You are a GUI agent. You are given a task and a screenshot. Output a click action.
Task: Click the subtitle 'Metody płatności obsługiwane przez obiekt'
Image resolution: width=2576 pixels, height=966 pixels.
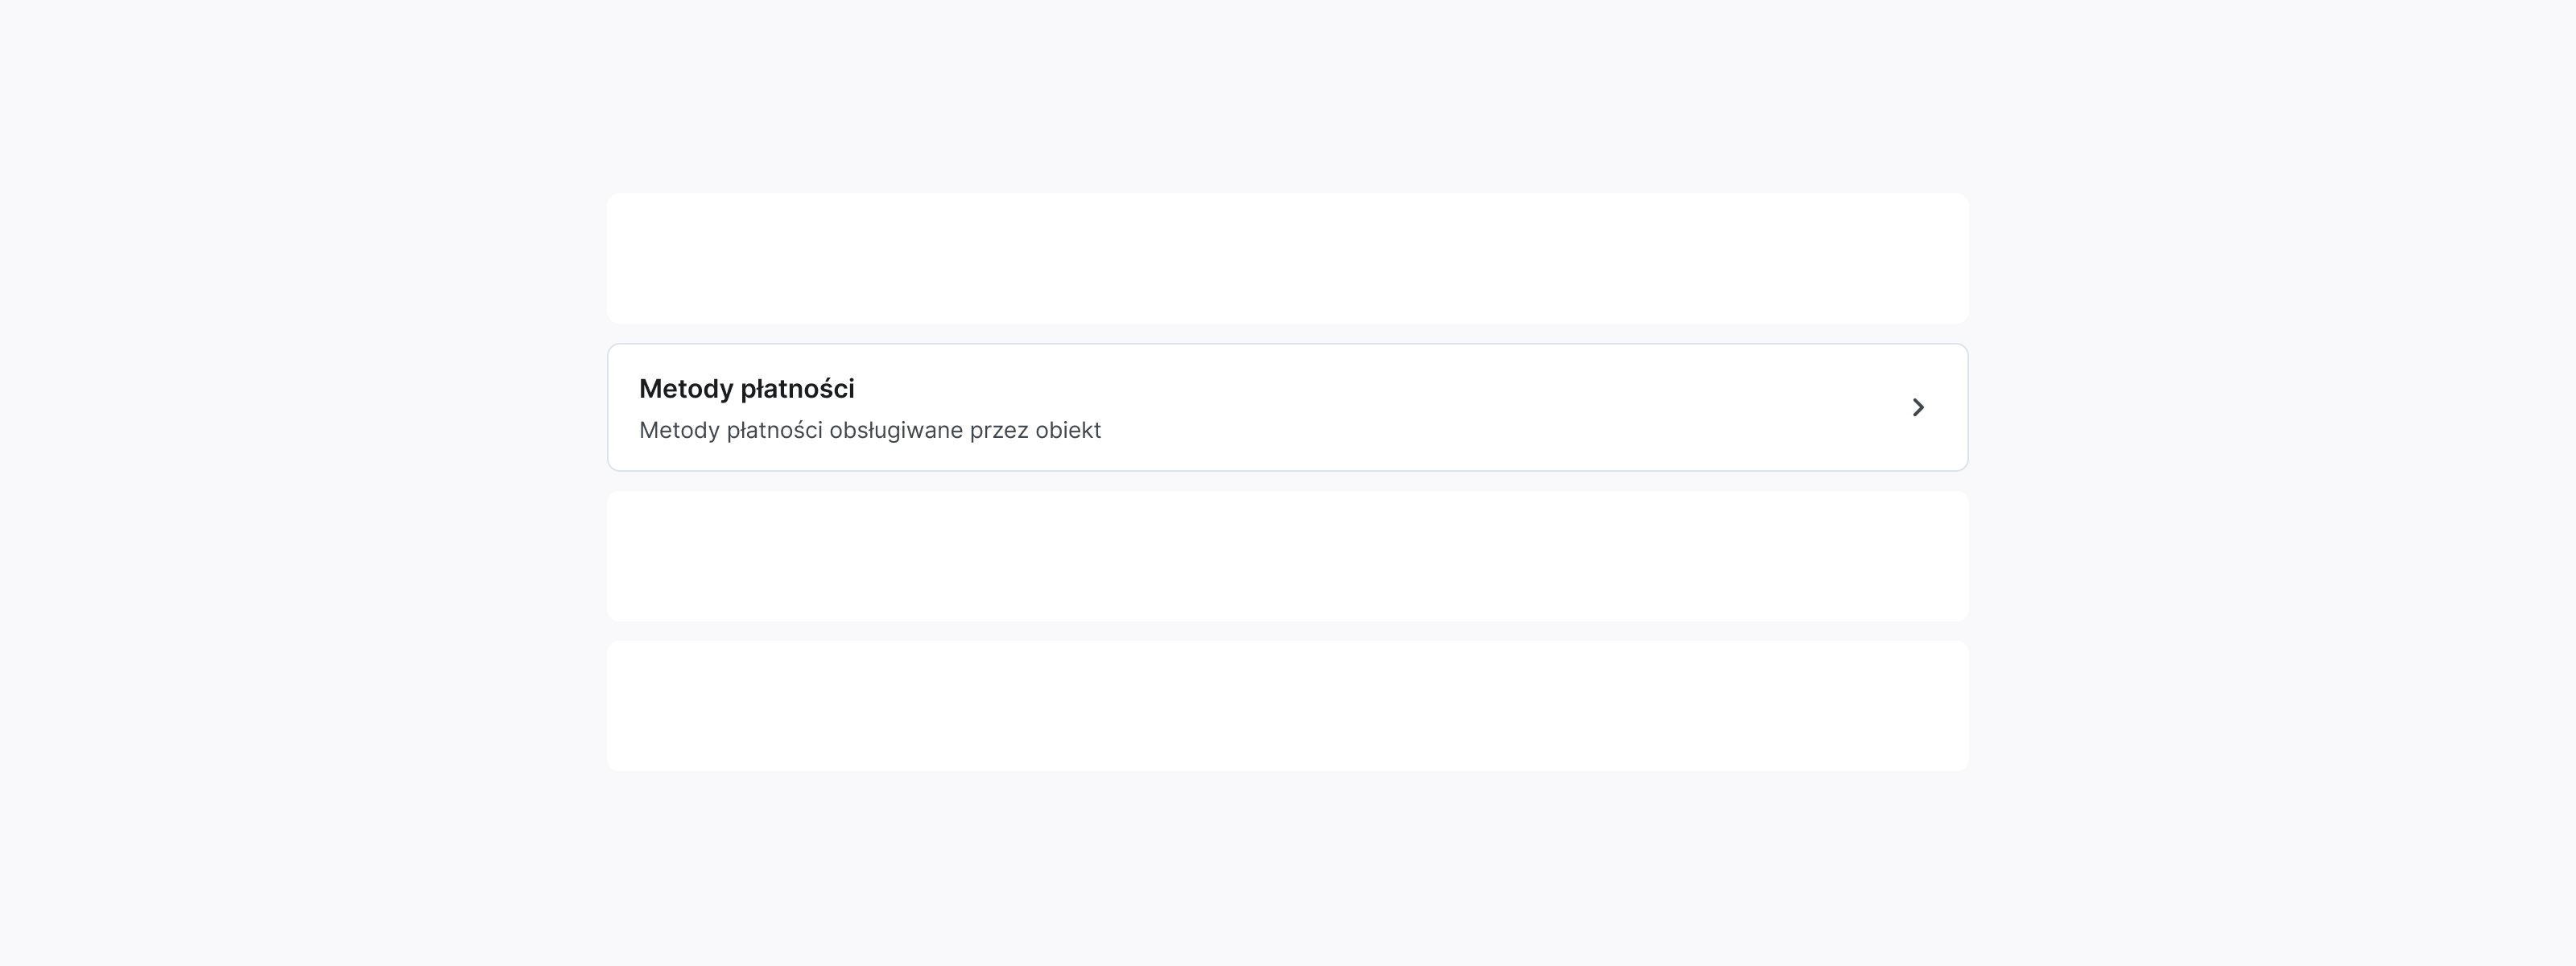tap(869, 430)
